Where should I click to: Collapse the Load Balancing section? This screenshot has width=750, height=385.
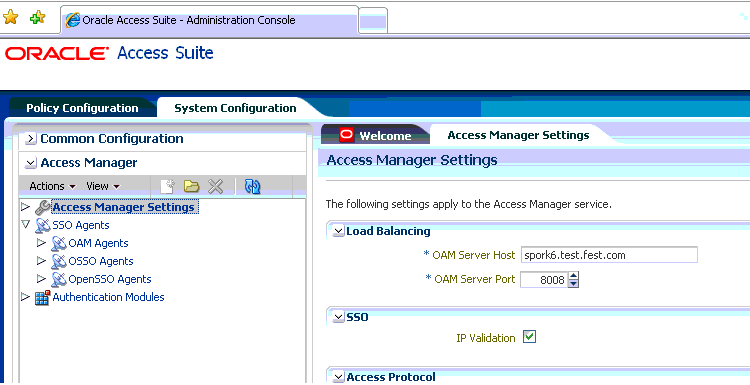coord(339,231)
